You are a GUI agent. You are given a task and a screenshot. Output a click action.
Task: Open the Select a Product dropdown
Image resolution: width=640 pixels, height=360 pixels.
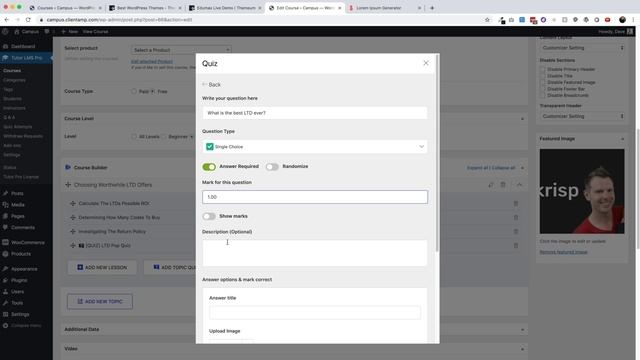181,50
